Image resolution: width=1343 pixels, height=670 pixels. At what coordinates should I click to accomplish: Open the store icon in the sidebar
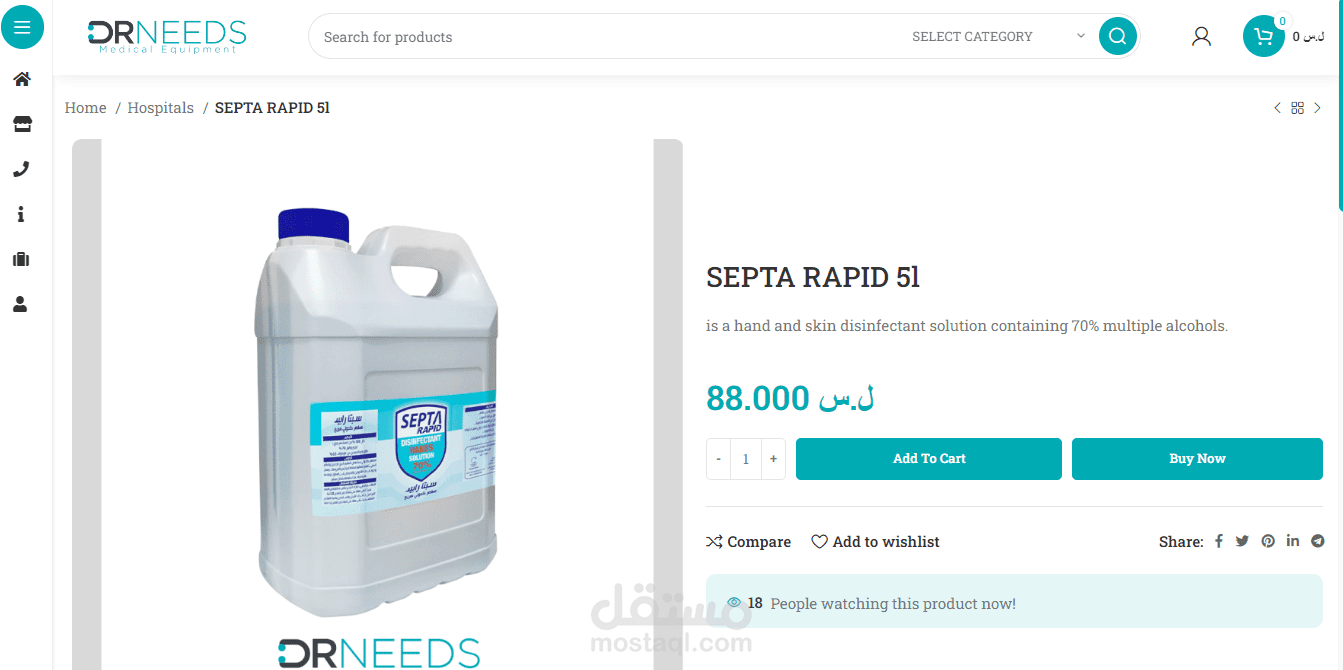(21, 124)
